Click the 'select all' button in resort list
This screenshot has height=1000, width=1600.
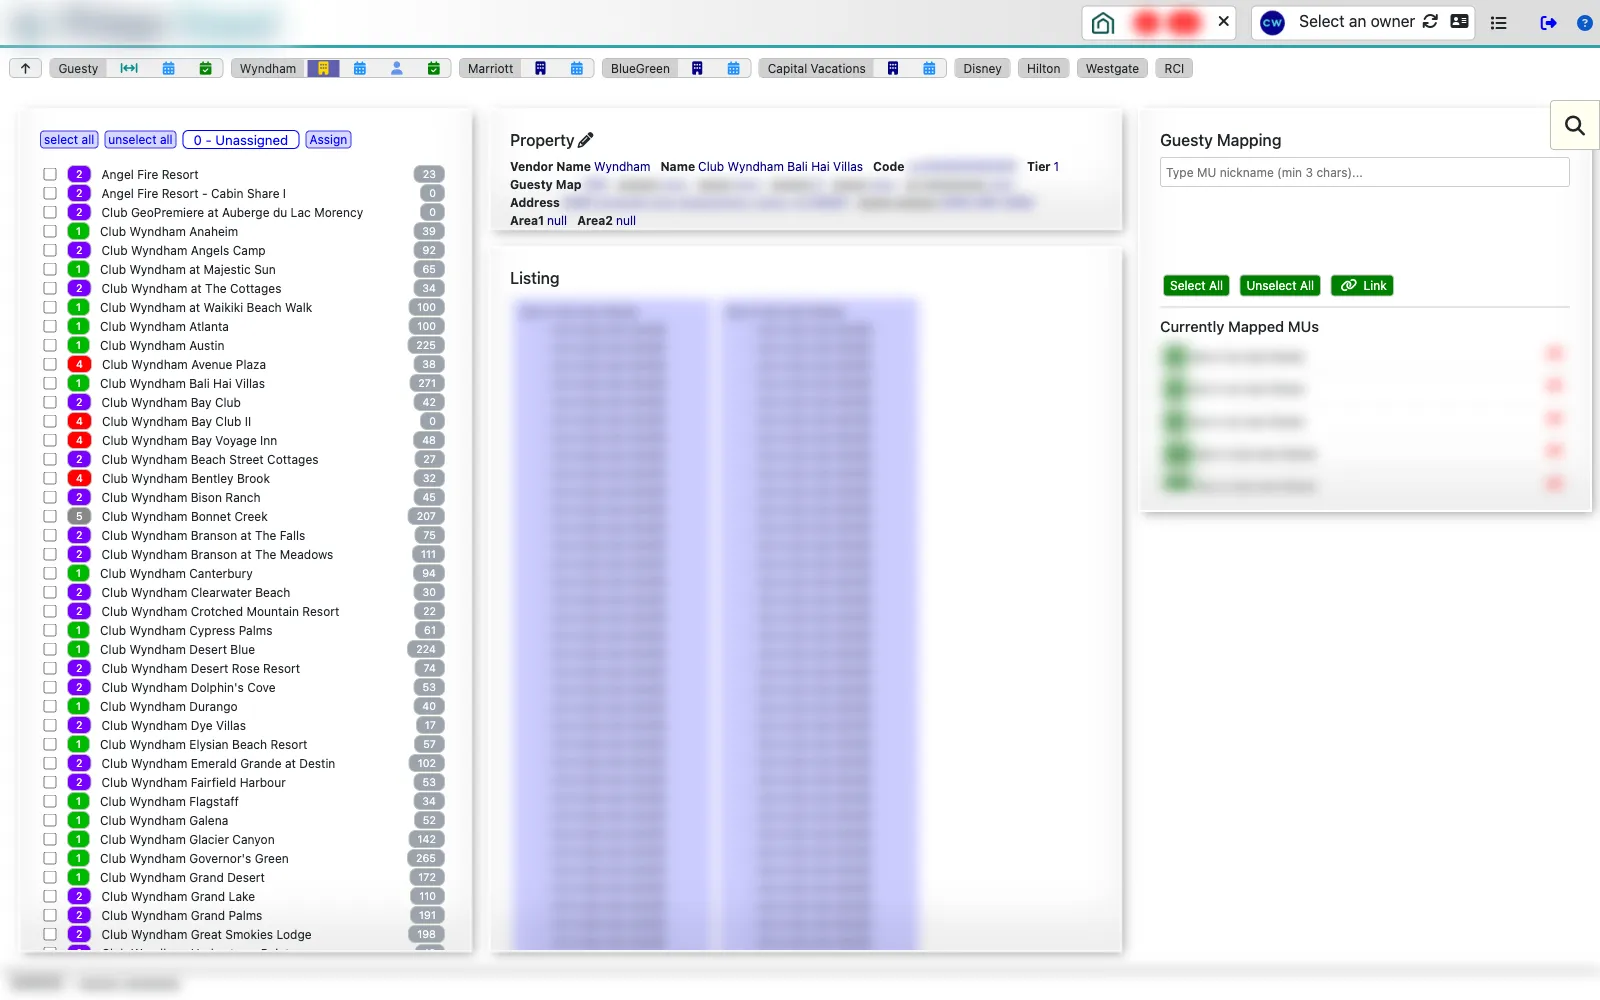pyautogui.click(x=69, y=140)
